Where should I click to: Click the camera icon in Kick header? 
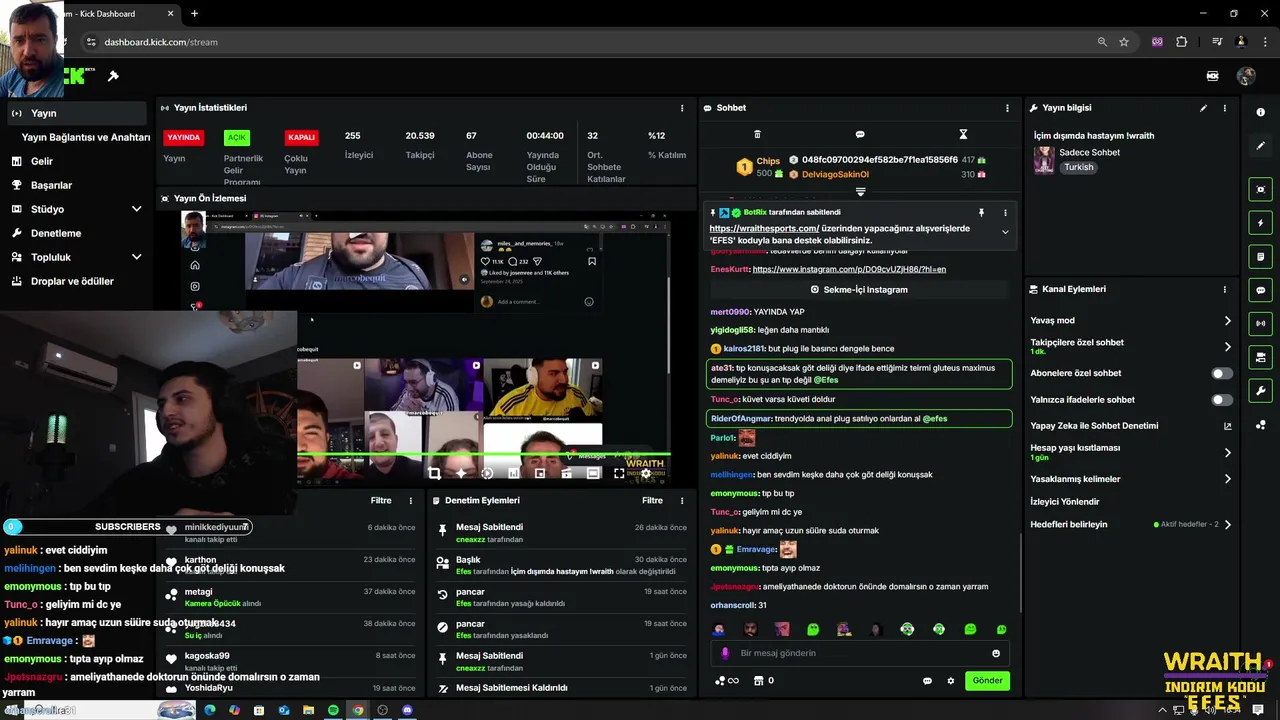tap(1212, 76)
